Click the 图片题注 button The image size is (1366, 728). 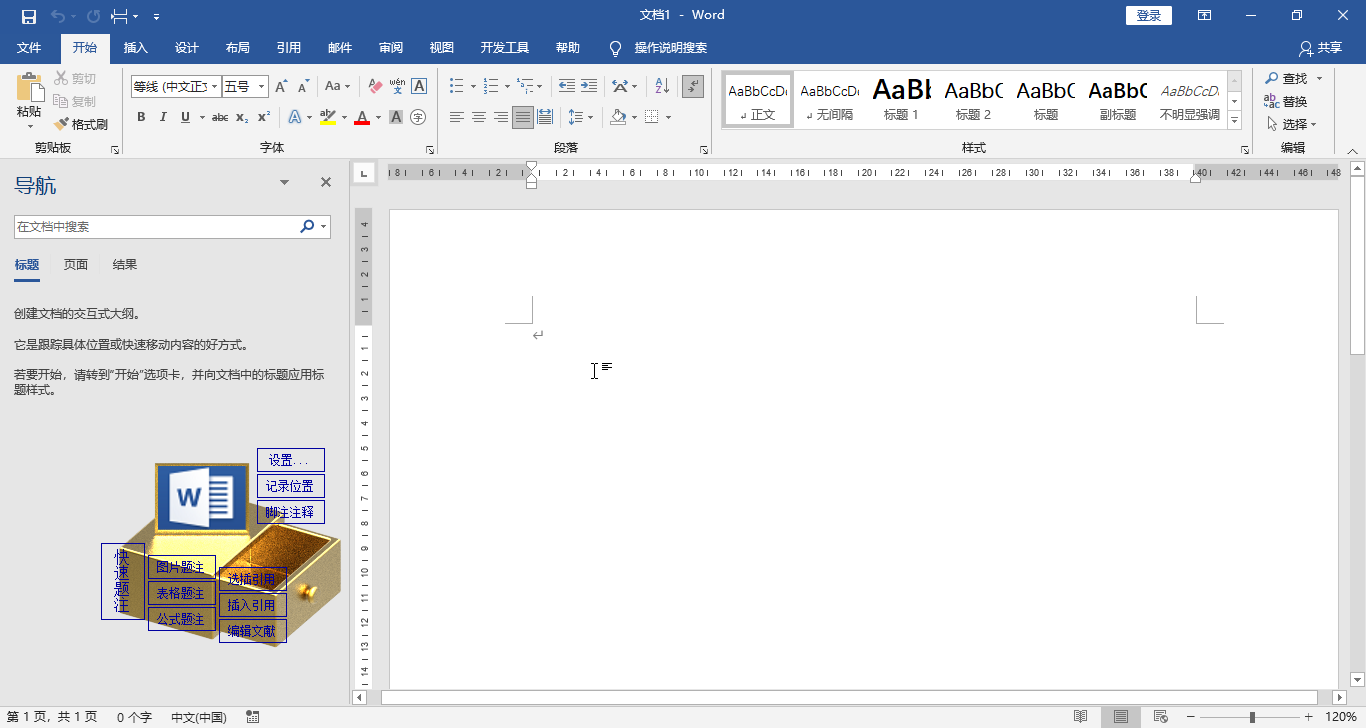click(x=181, y=567)
